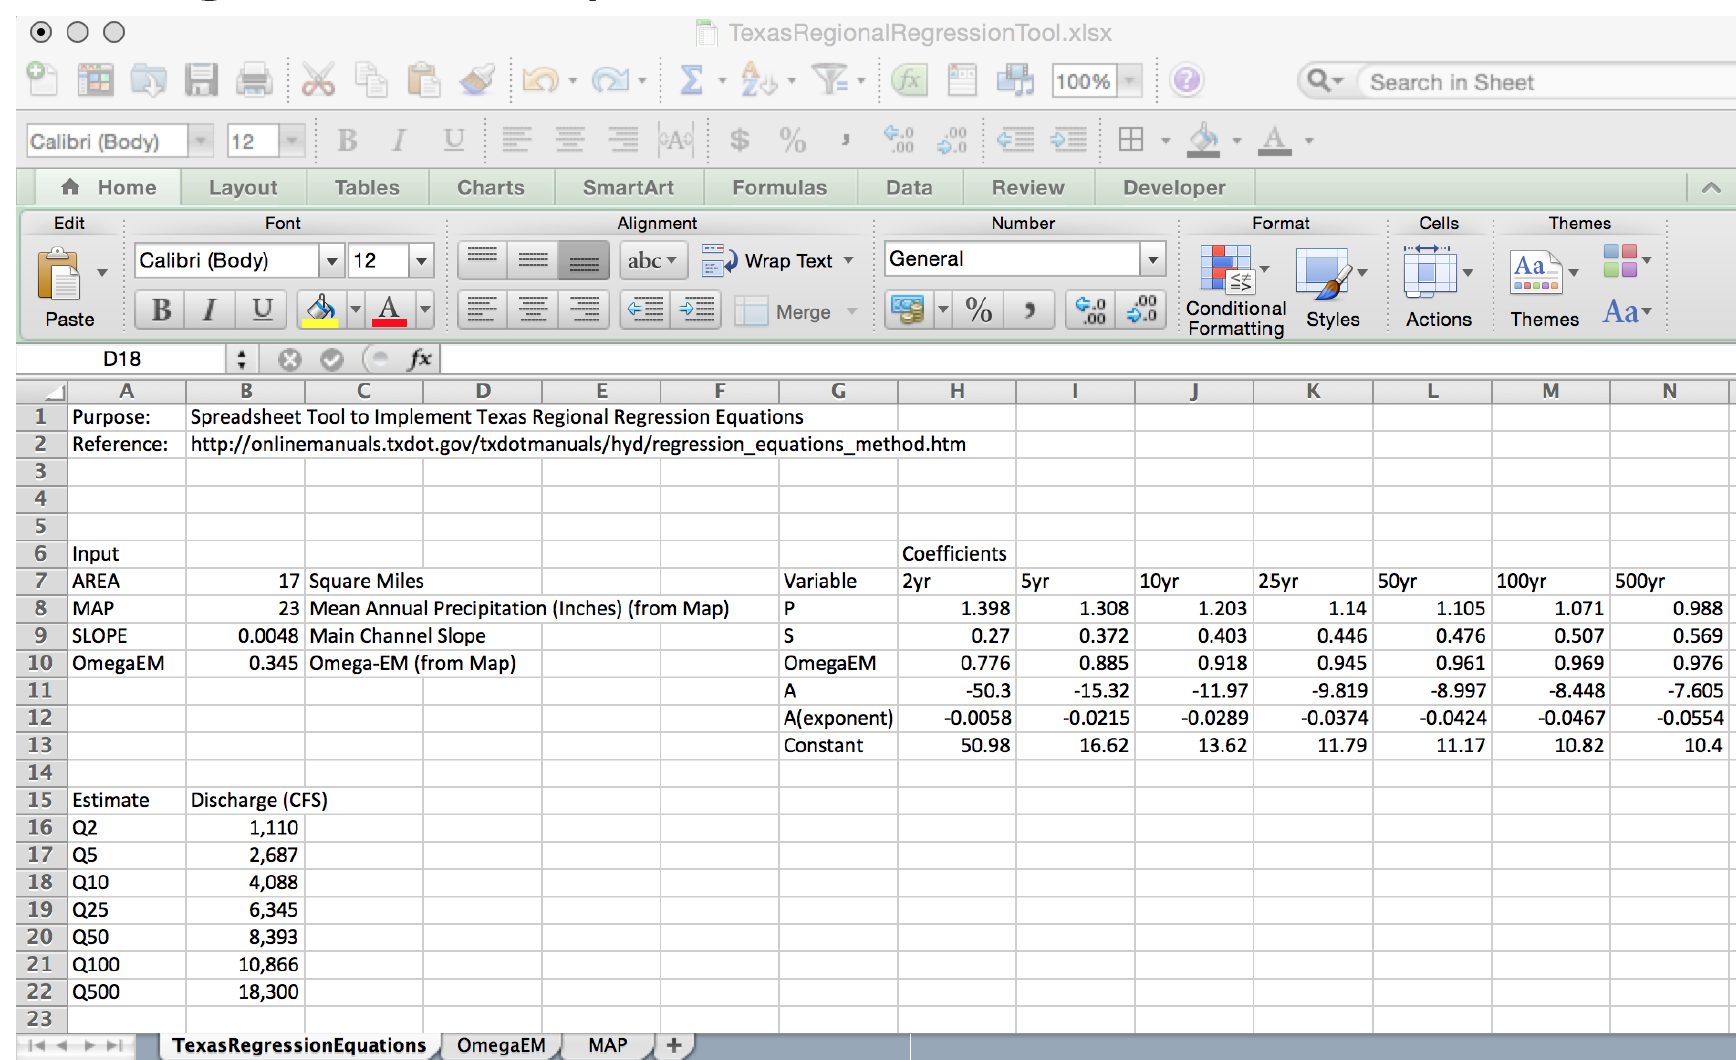Toggle Underline in ribbon Font group
The width and height of the screenshot is (1736, 1060).
click(262, 310)
